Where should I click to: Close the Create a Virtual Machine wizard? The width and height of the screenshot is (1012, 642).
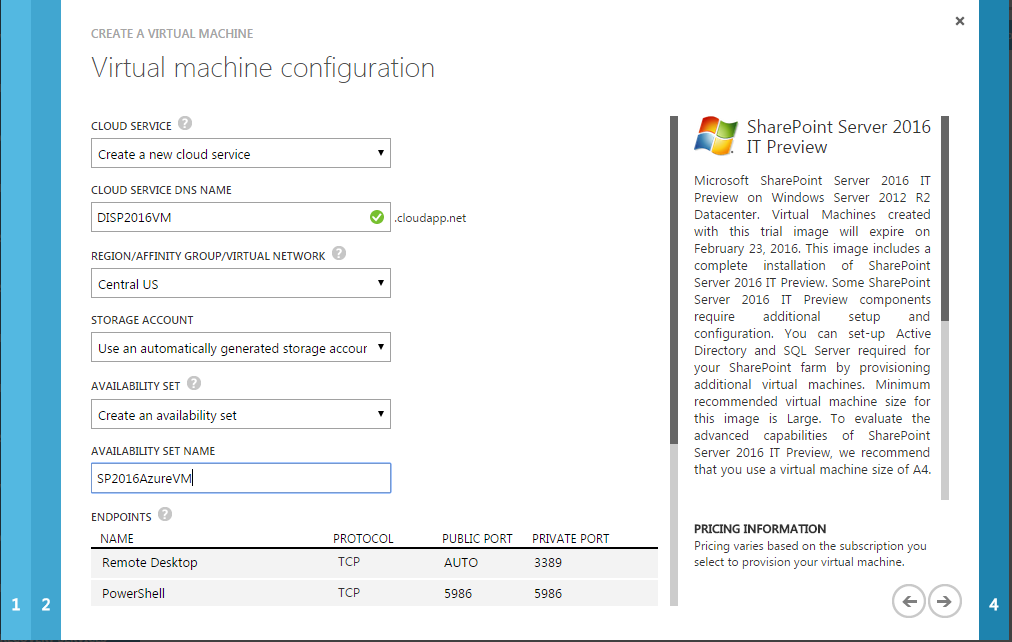tap(960, 21)
